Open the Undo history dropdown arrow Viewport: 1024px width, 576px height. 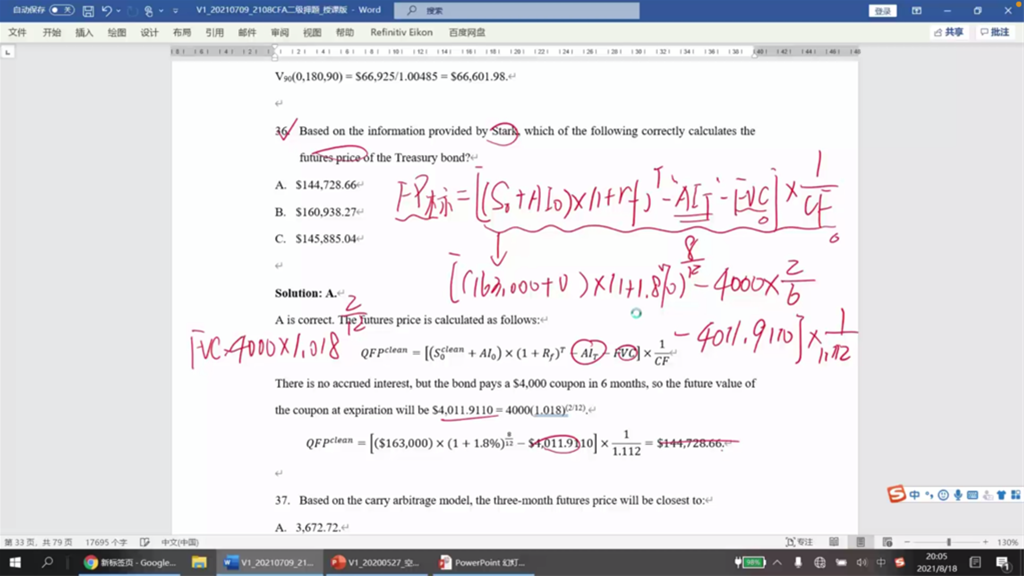click(x=118, y=10)
